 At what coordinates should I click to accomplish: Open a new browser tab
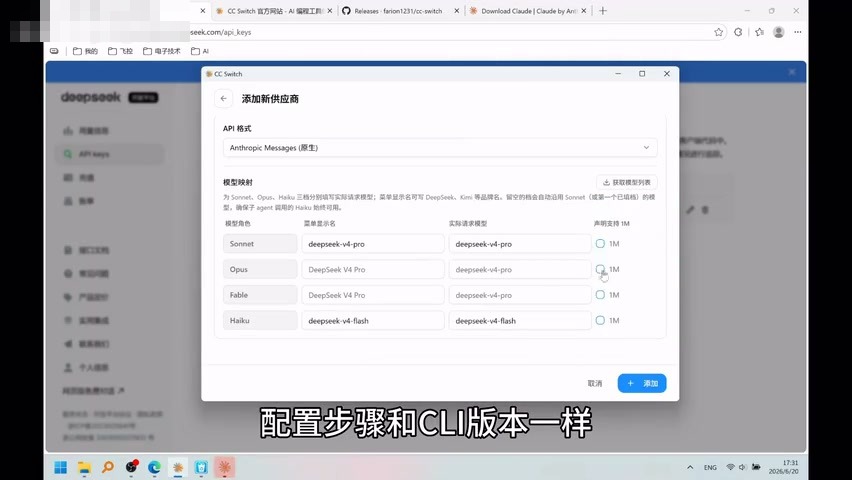pyautogui.click(x=603, y=11)
